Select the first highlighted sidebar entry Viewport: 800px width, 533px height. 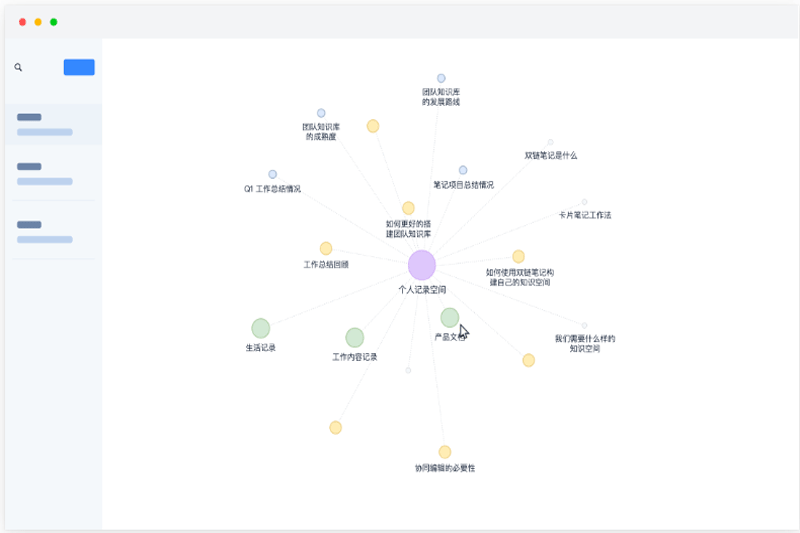coord(51,124)
